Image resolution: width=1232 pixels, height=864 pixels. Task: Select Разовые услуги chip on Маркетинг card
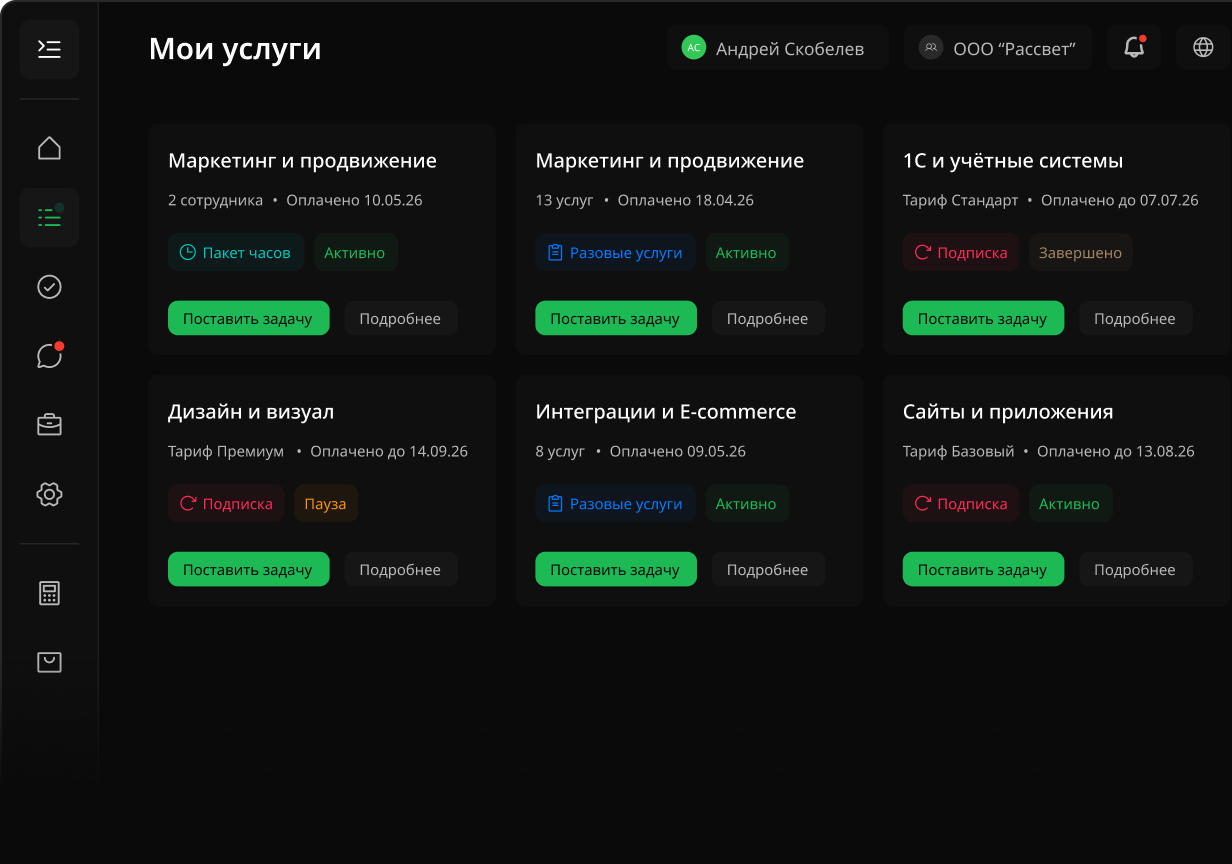615,252
